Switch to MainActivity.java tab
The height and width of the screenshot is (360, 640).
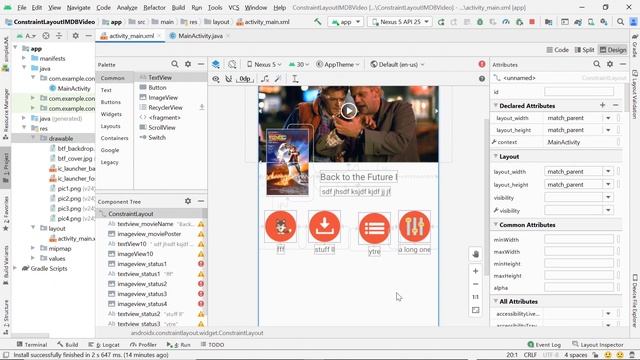click(200, 36)
